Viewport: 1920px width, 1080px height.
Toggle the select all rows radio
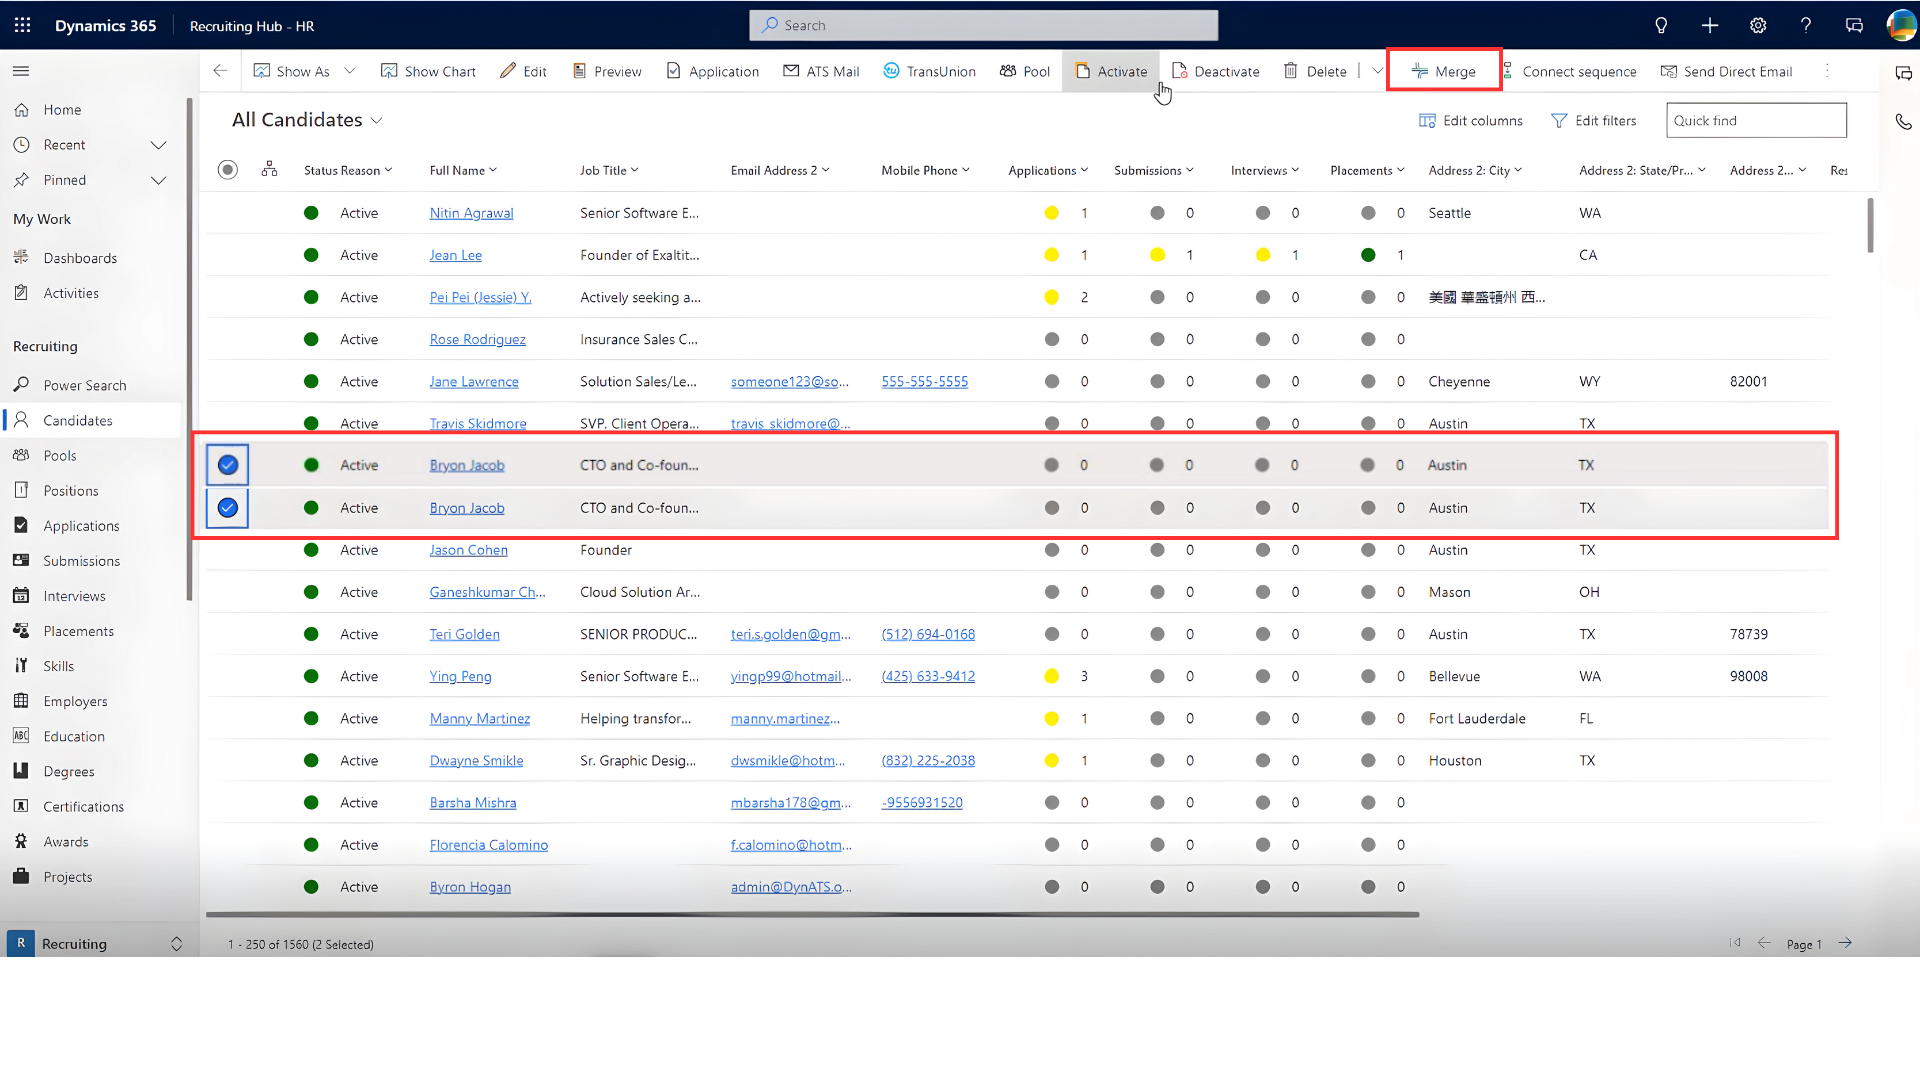(x=228, y=169)
